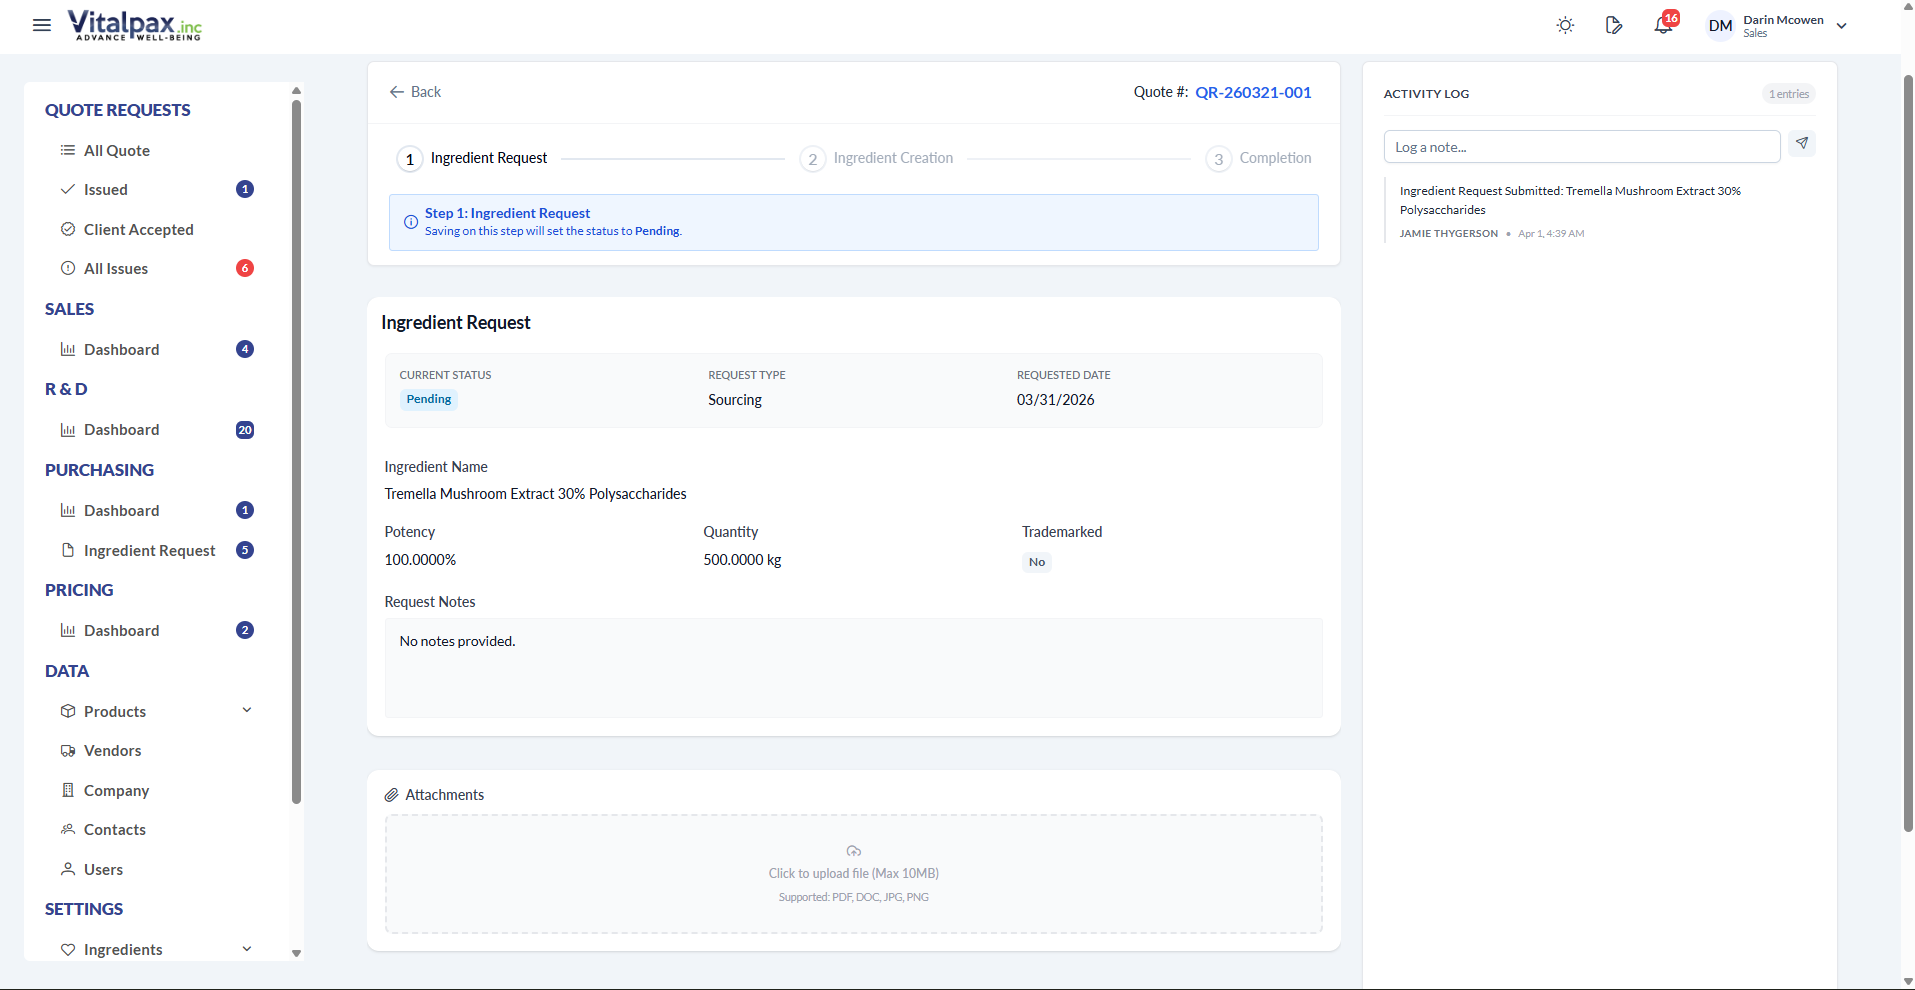Open Client Accepted in sidebar
The width and height of the screenshot is (1915, 990).
point(139,229)
